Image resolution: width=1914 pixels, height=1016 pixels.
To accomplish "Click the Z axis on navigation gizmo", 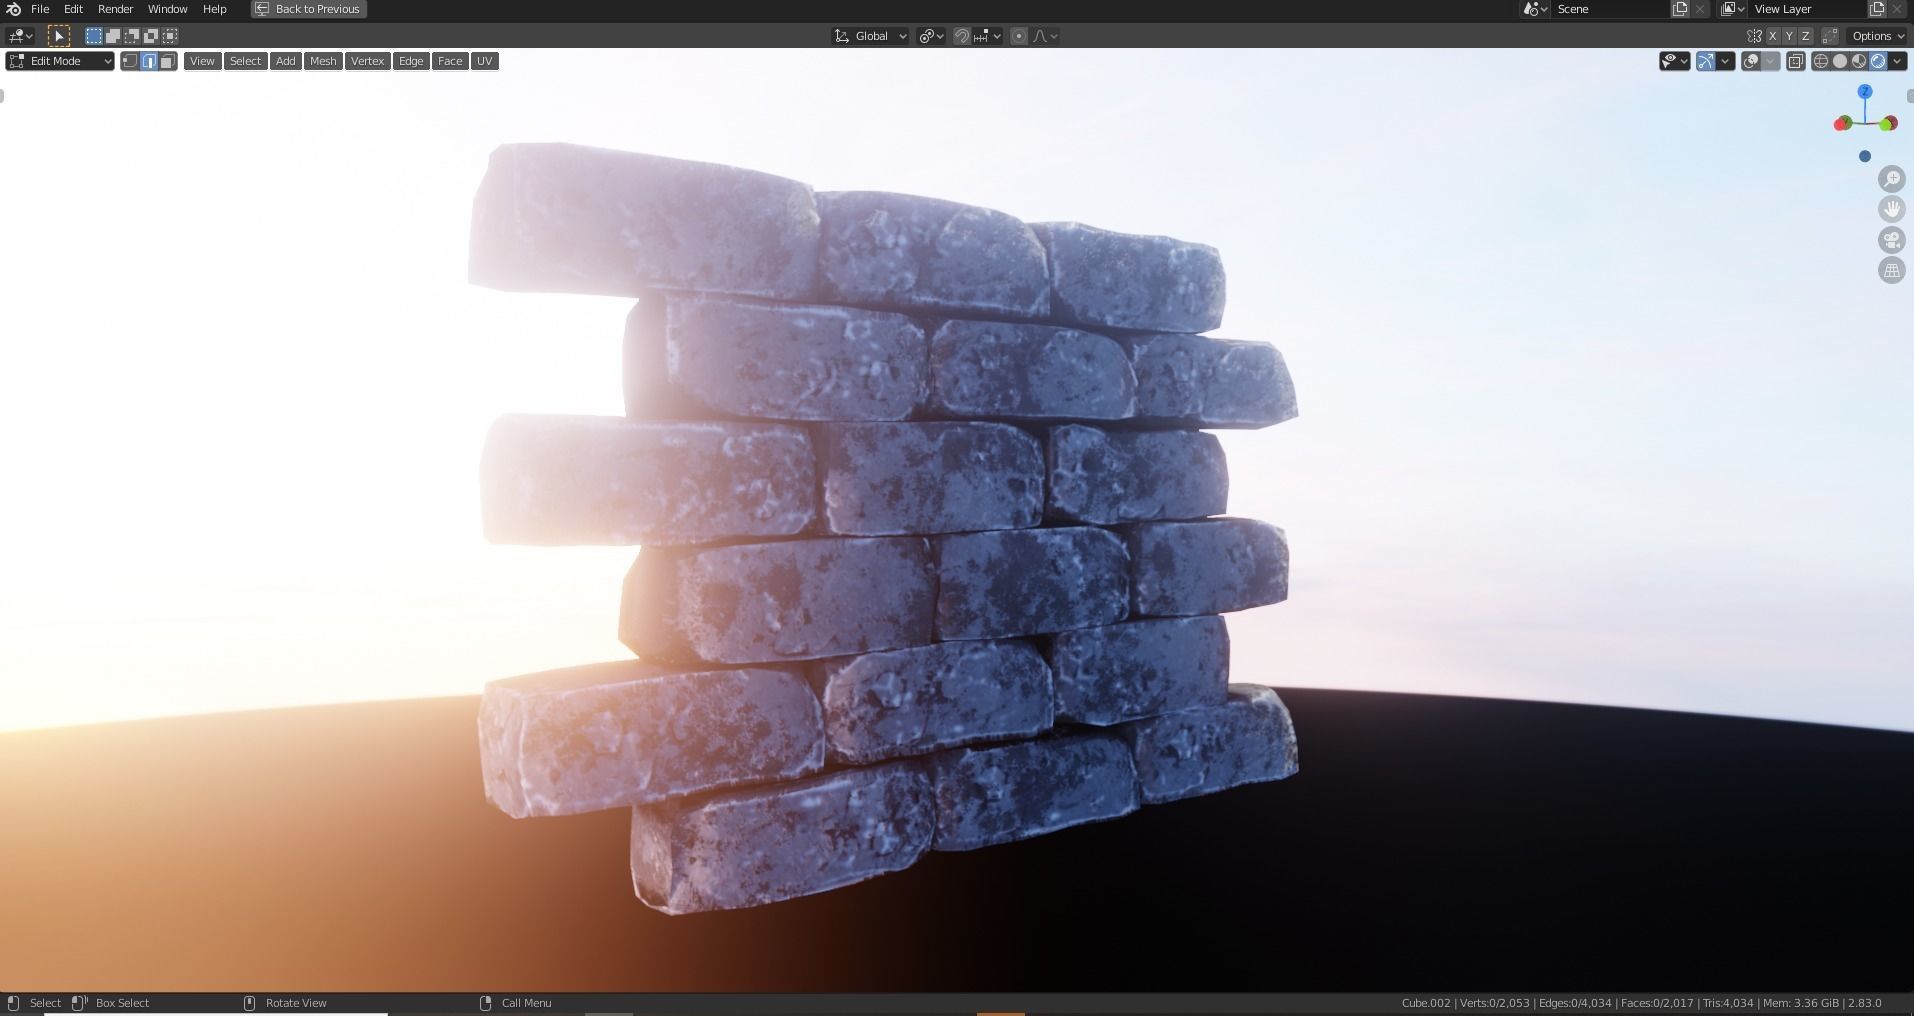I will pyautogui.click(x=1865, y=91).
